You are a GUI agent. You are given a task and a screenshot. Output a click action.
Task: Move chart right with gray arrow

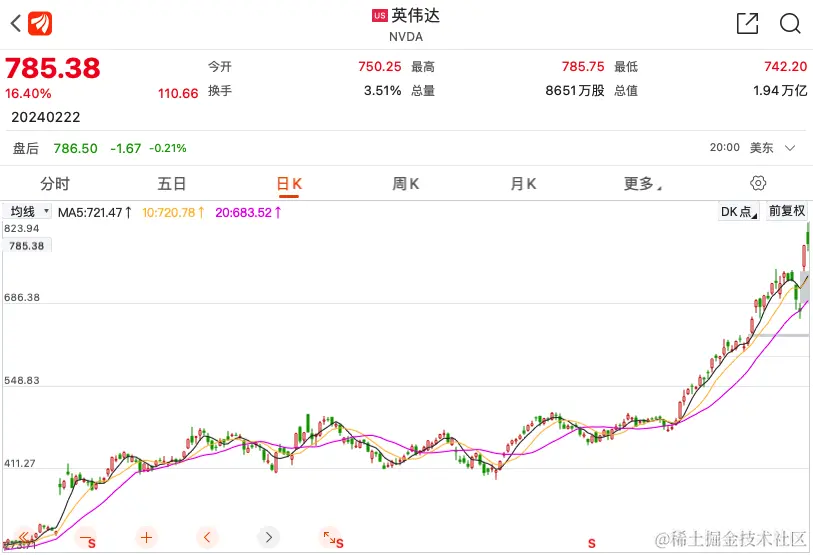269,537
